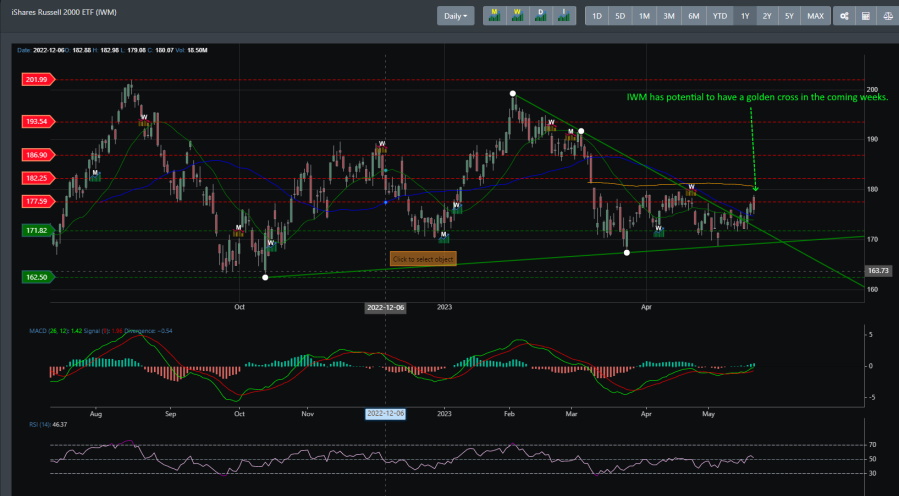
Task: Click the Mar label on time axis
Action: (x=571, y=413)
